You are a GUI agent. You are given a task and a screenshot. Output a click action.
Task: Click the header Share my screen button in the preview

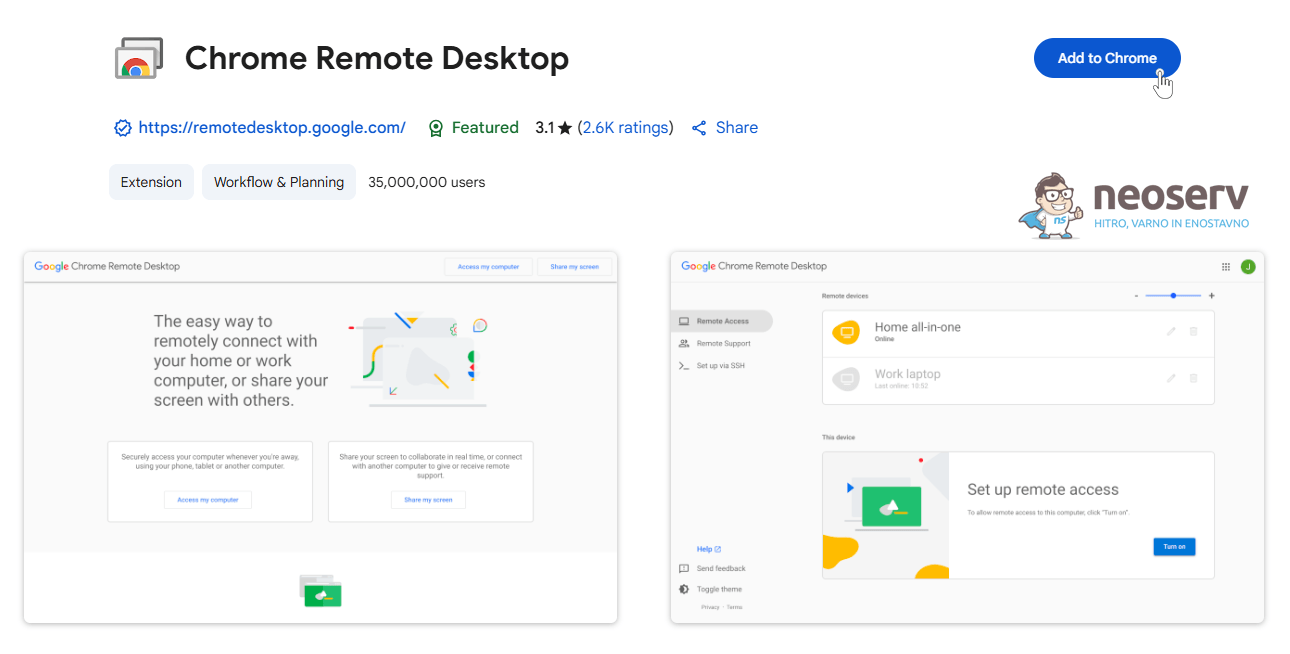tap(575, 267)
